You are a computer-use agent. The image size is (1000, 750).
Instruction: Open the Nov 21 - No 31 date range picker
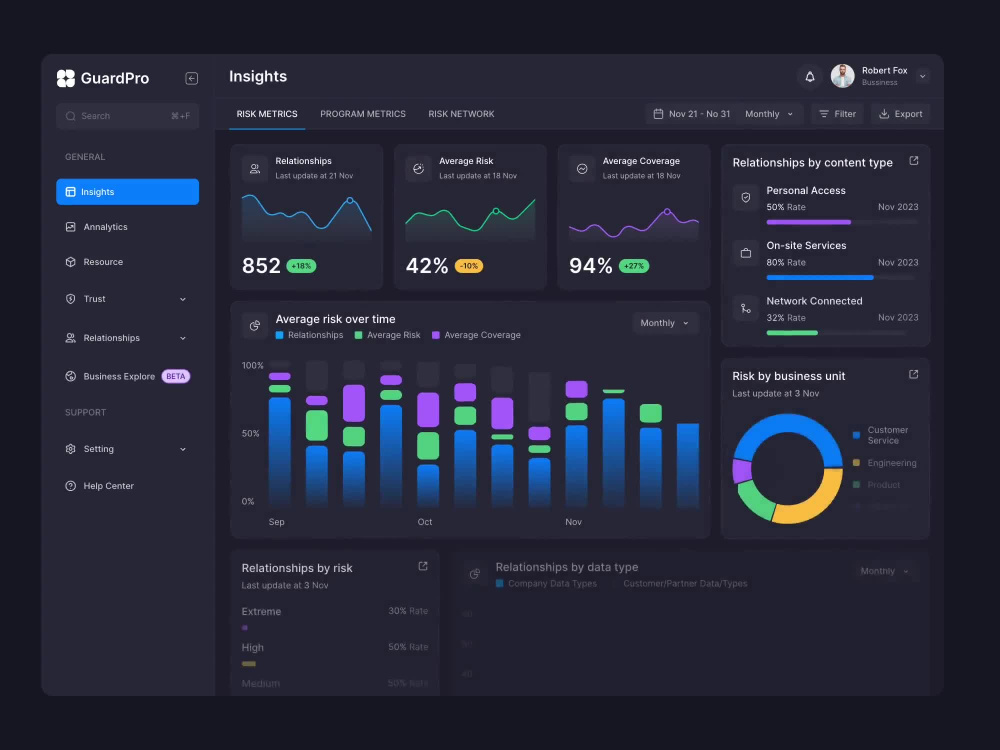click(692, 114)
